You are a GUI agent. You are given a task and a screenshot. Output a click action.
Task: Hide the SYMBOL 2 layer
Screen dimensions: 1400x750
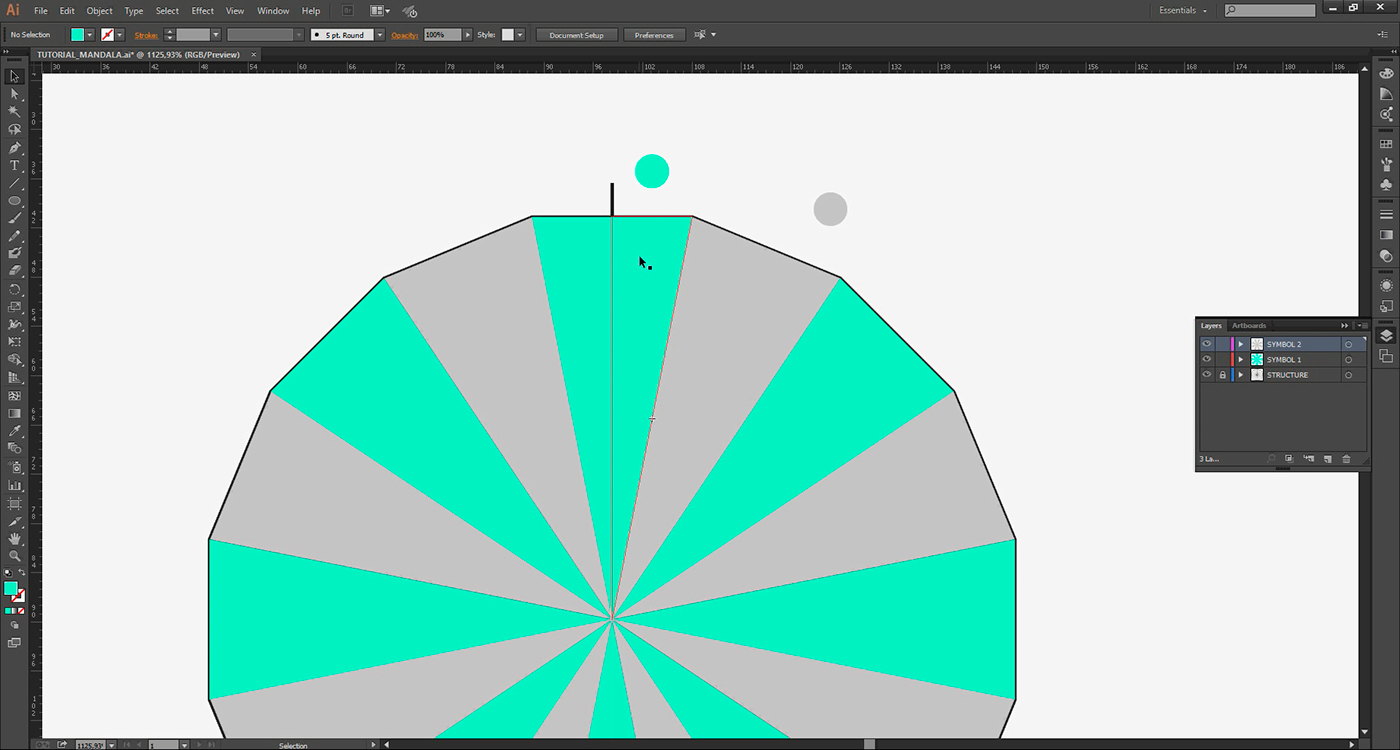pos(1207,344)
